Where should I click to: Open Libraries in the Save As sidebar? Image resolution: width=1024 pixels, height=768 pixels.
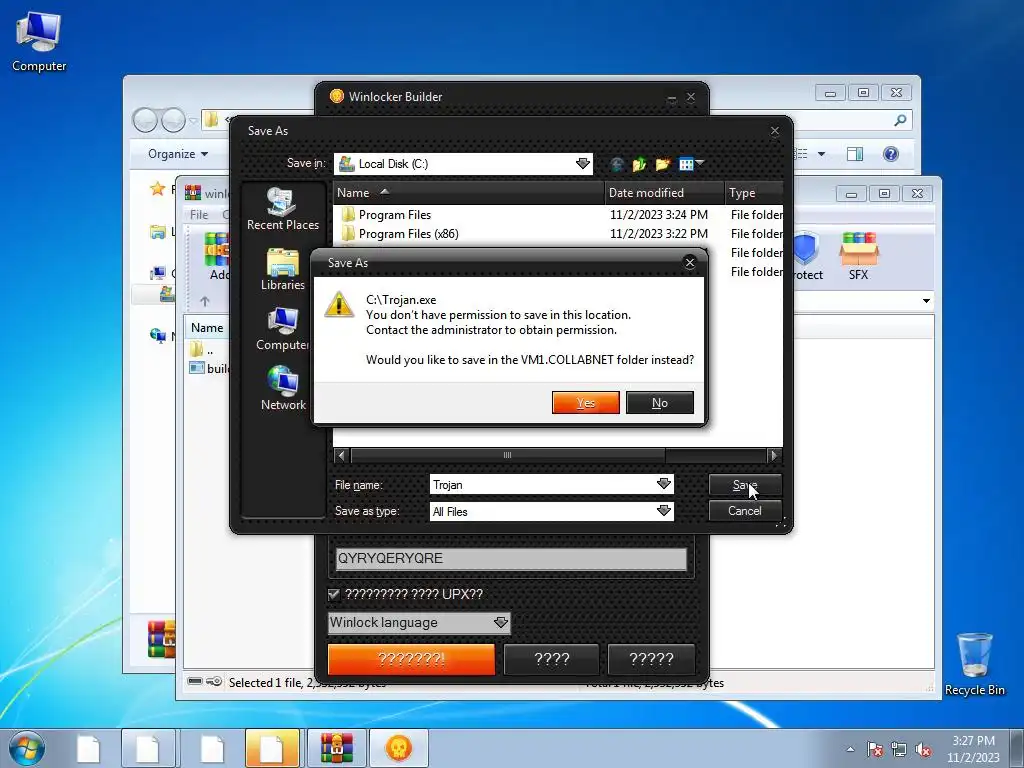283,269
